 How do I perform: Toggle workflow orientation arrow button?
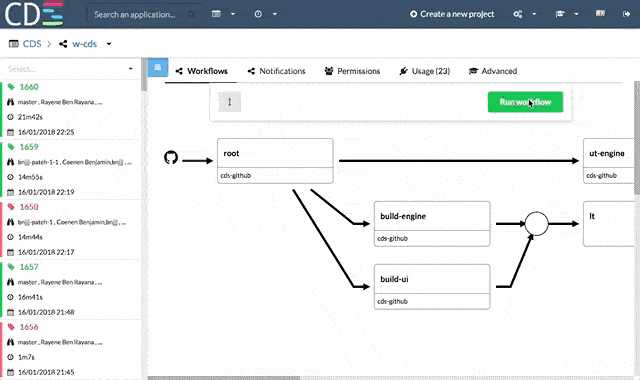[x=229, y=102]
